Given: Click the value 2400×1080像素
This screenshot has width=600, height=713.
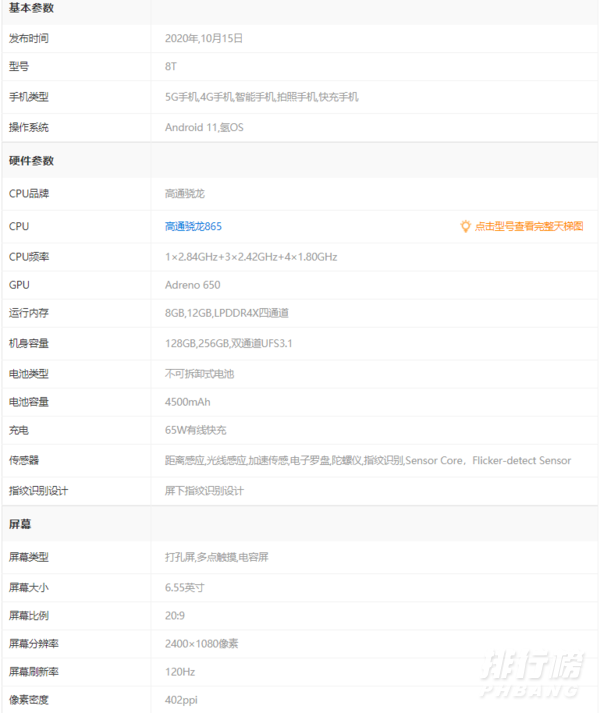Looking at the screenshot, I should click(201, 644).
